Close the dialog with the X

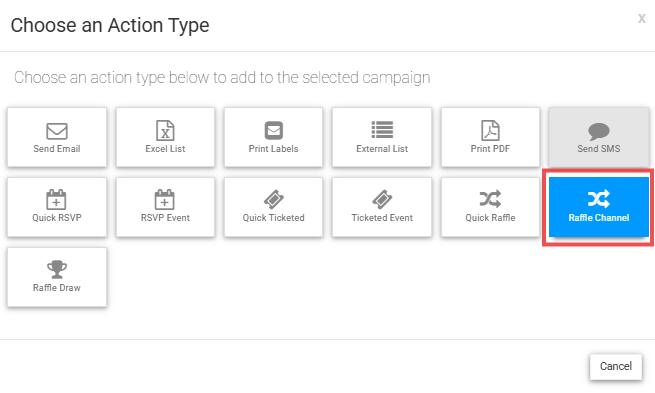point(642,18)
